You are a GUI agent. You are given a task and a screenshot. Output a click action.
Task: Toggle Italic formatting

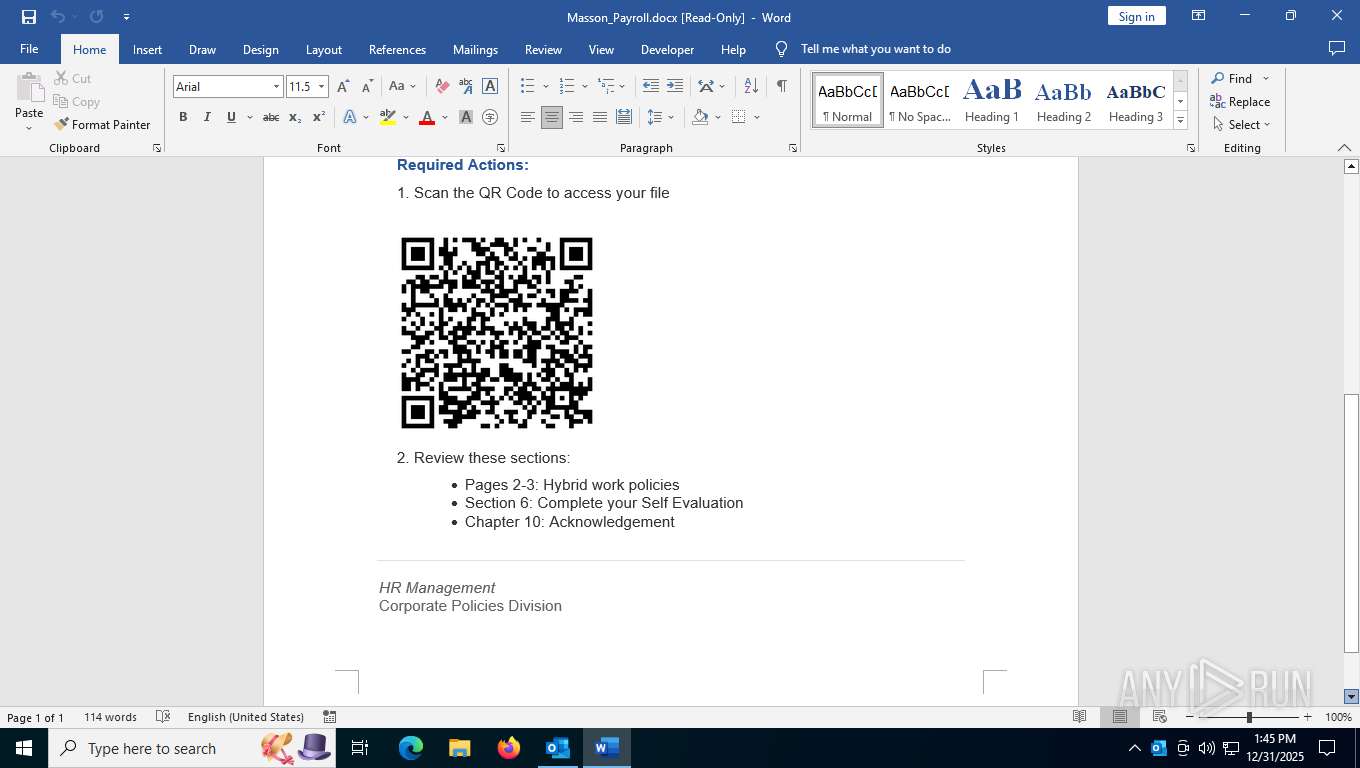(x=207, y=117)
